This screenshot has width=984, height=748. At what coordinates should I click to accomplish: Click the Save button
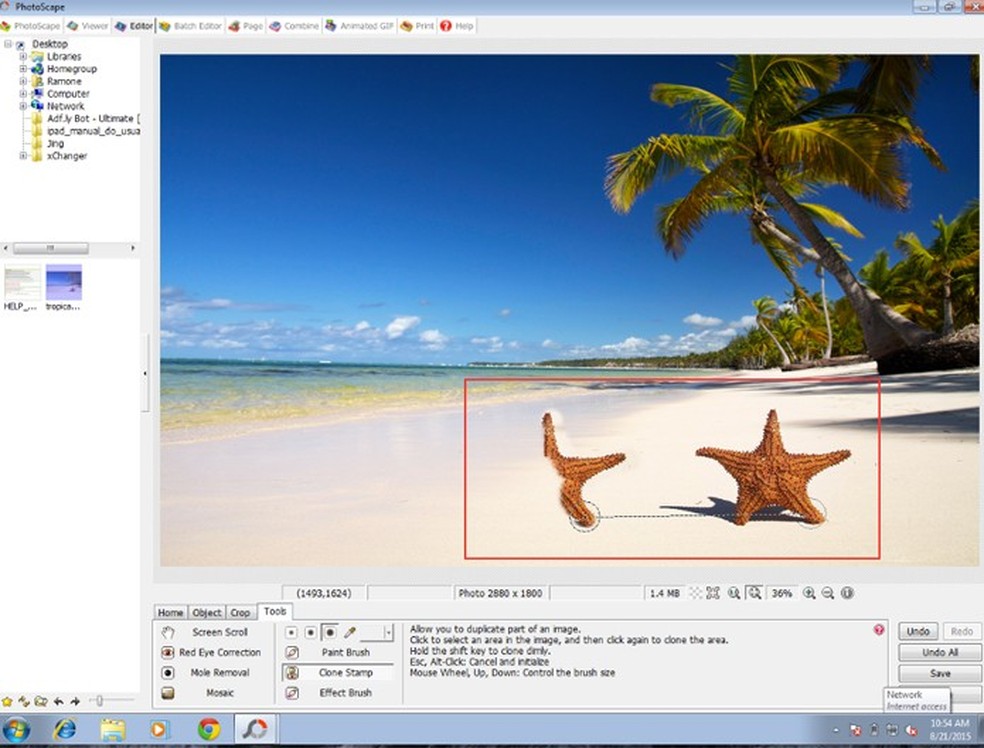coord(939,674)
